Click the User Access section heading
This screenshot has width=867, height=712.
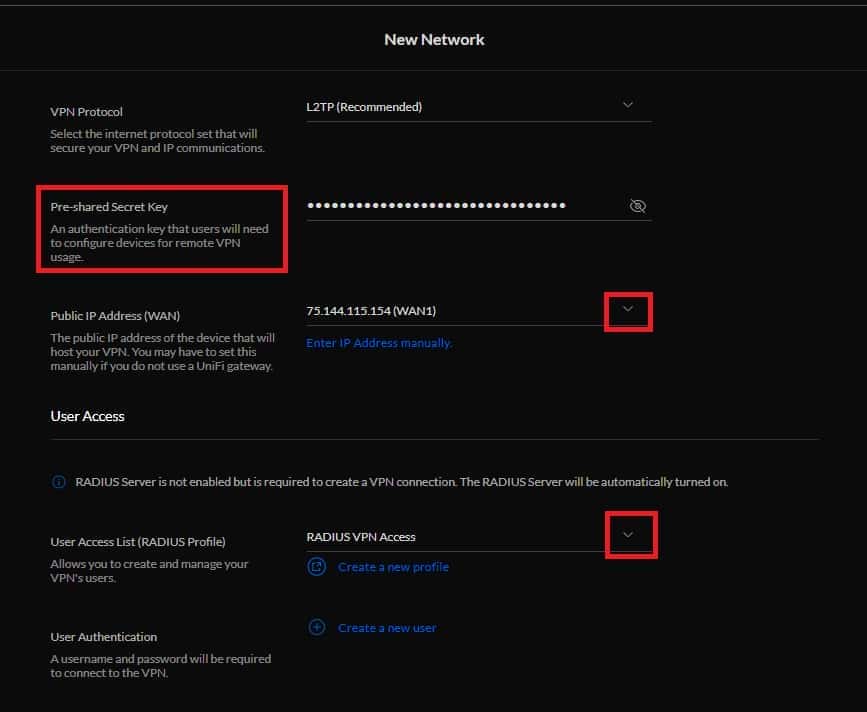pyautogui.click(x=87, y=416)
